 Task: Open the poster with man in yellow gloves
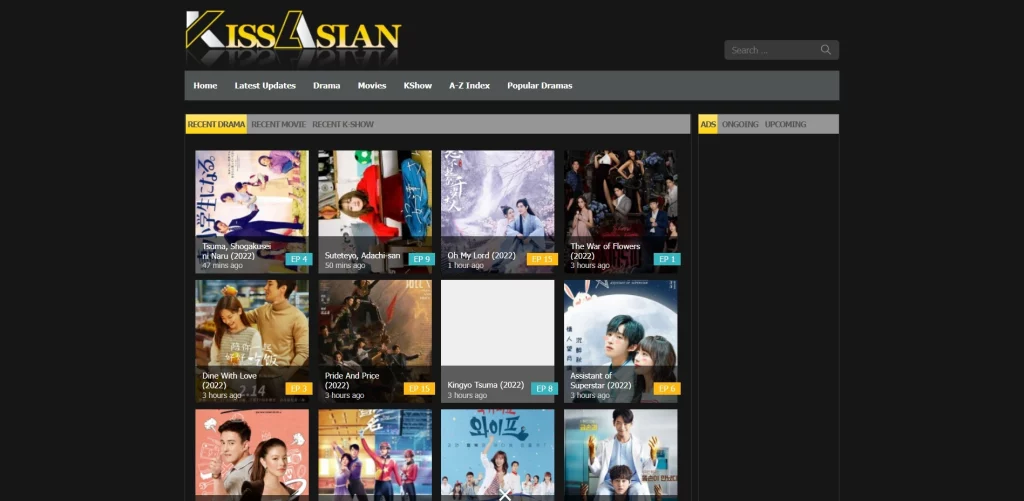point(620,455)
